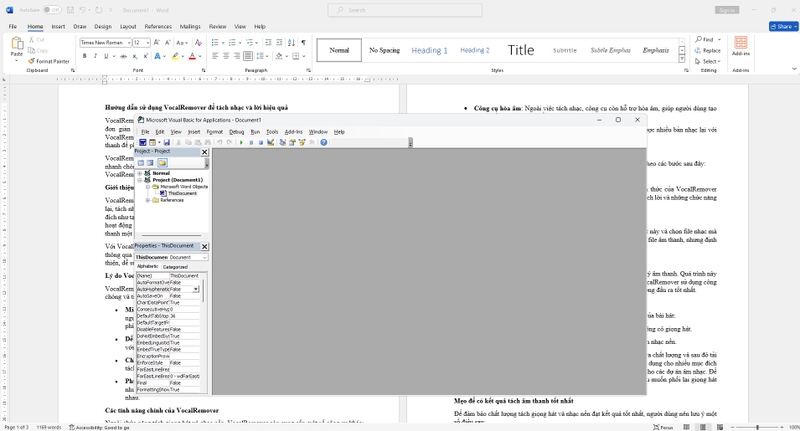This screenshot has height=431, width=800.
Task: Toggle the show paragraph marks button
Action: (302, 43)
